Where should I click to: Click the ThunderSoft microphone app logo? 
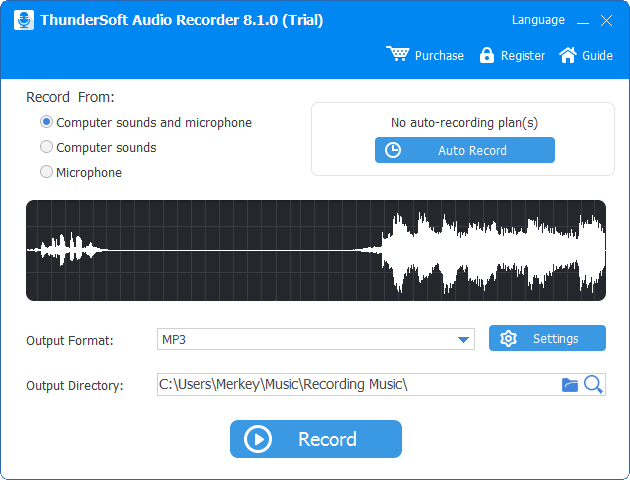24,20
